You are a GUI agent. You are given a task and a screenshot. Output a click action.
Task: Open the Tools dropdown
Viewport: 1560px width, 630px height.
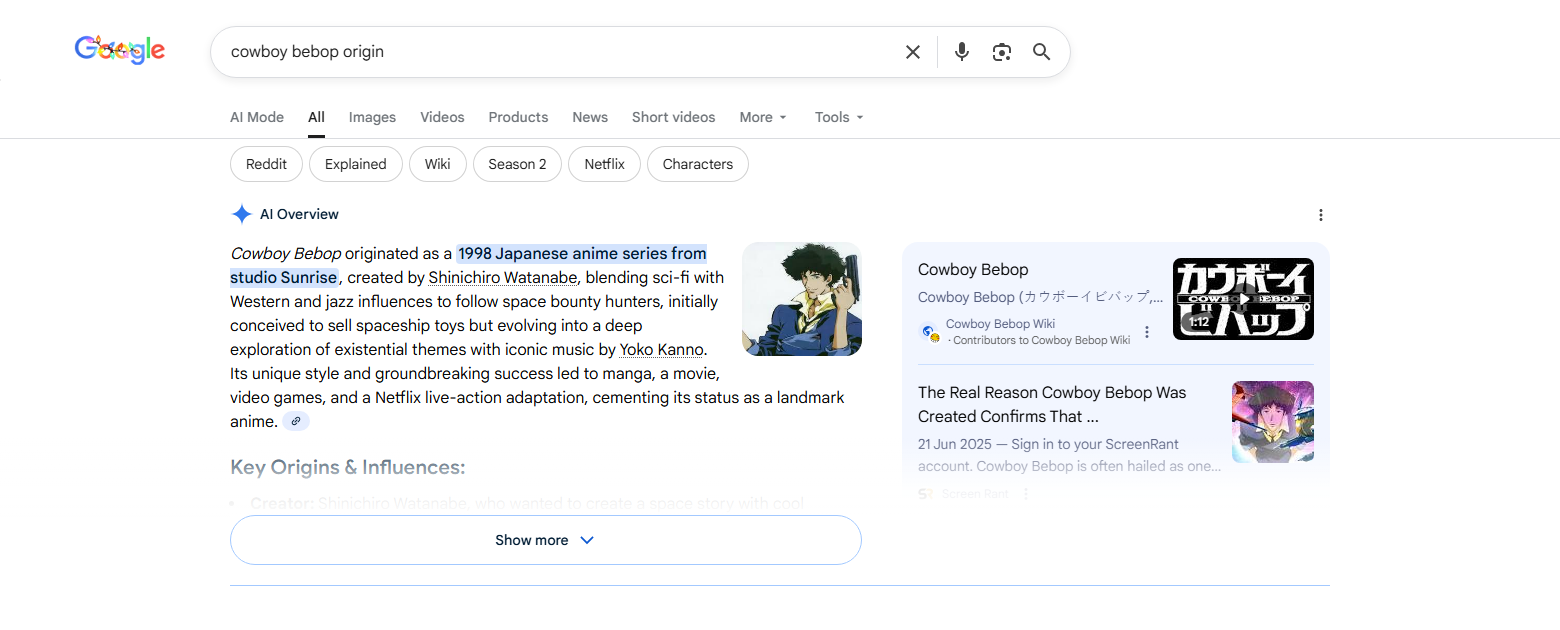(x=839, y=117)
